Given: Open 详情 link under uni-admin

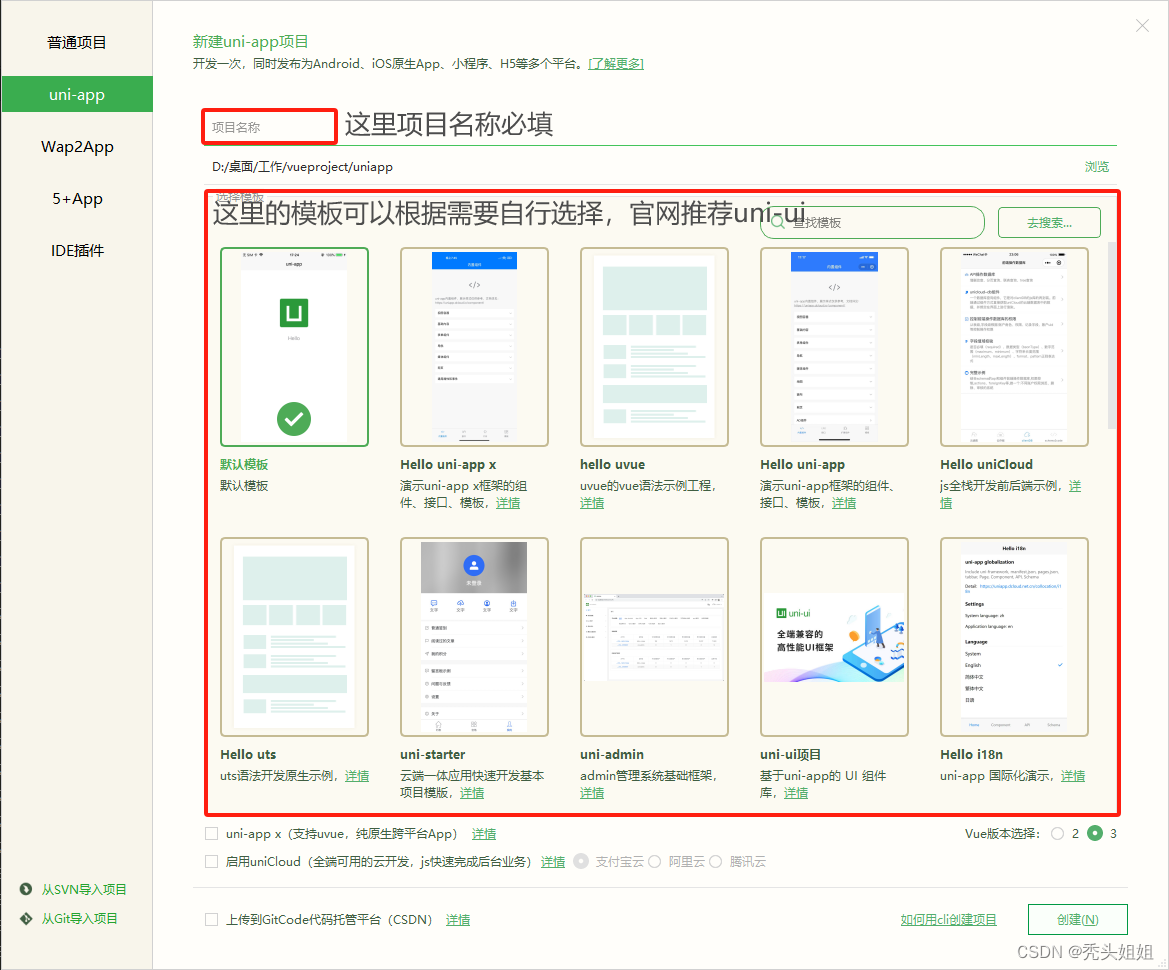Looking at the screenshot, I should (592, 793).
